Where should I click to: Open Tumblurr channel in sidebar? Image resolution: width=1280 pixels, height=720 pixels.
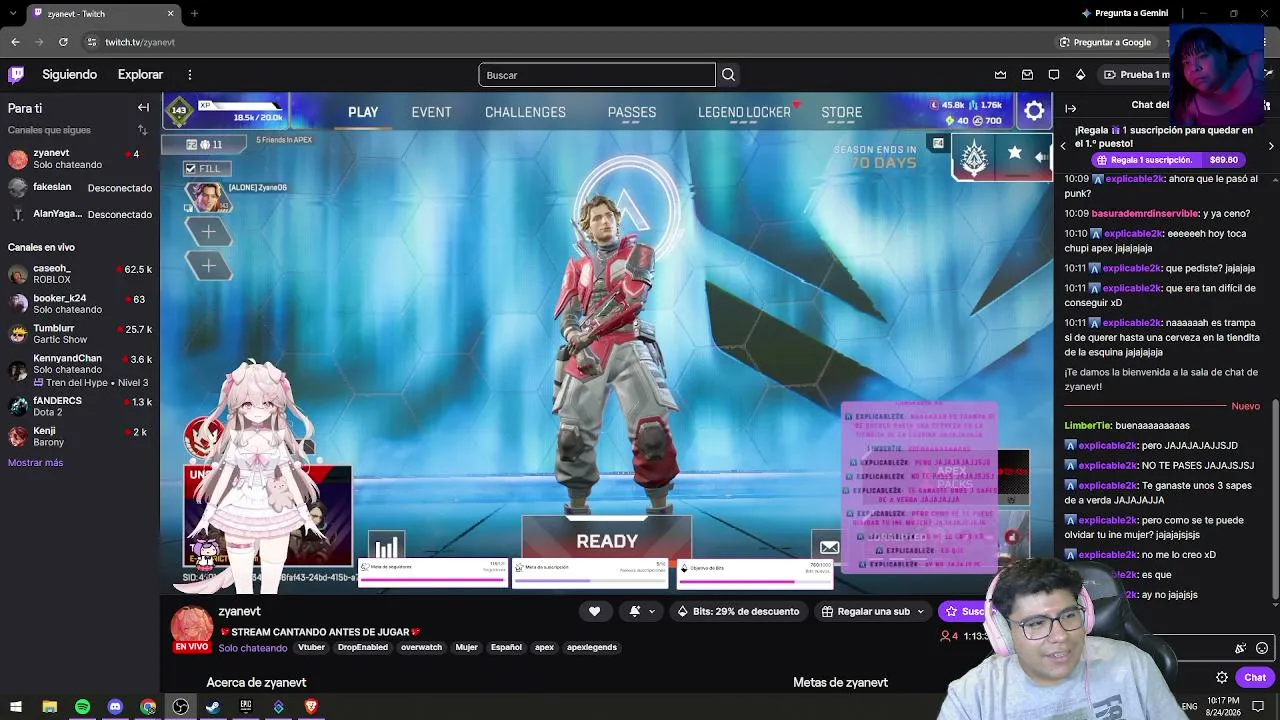[80, 334]
